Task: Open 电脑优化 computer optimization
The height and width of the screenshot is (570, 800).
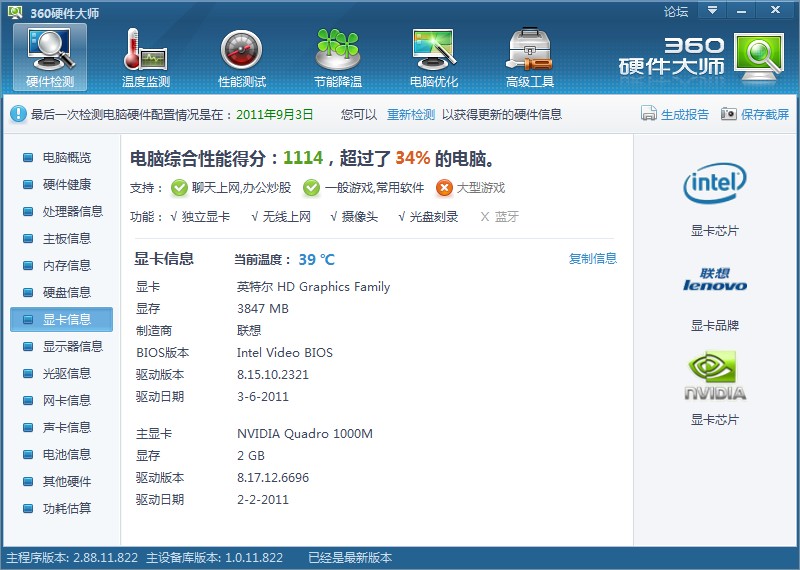Action: tap(434, 57)
